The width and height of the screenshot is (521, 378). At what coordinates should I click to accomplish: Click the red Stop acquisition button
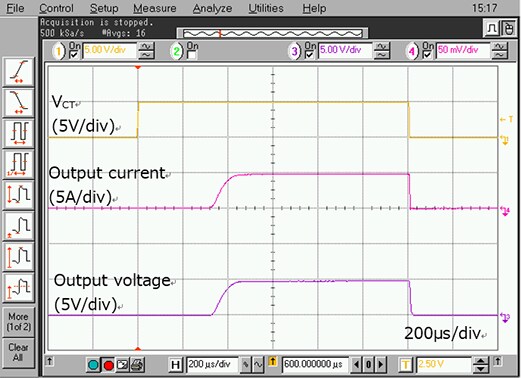[108, 365]
